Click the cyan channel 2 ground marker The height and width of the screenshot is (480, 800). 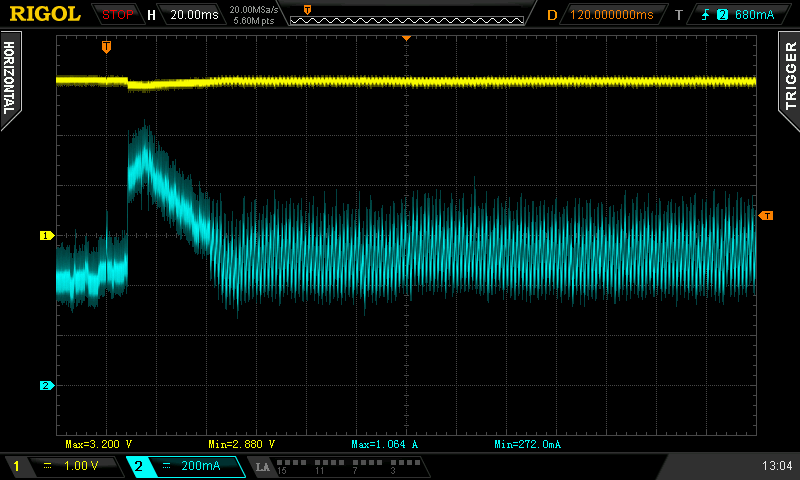pos(46,386)
